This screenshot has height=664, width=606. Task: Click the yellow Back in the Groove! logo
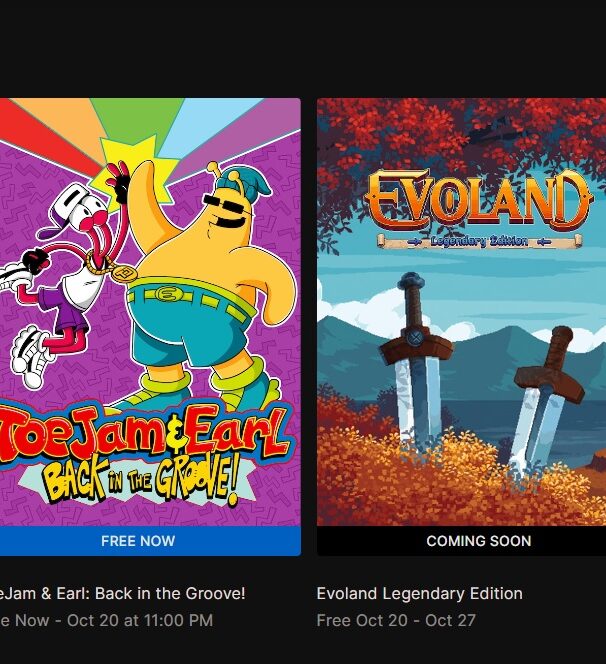[x=142, y=481]
